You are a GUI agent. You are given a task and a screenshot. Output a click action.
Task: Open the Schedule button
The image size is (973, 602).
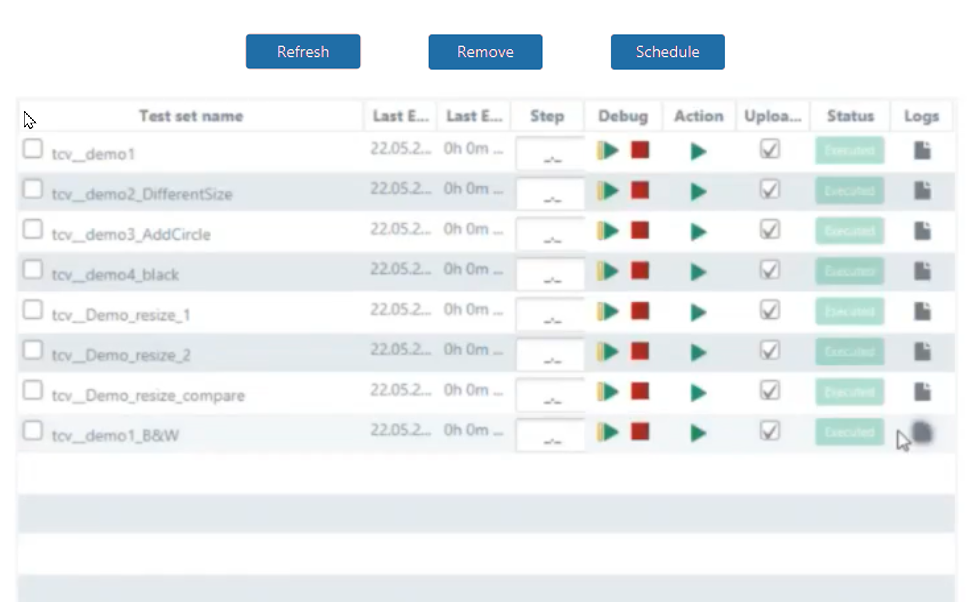point(667,52)
